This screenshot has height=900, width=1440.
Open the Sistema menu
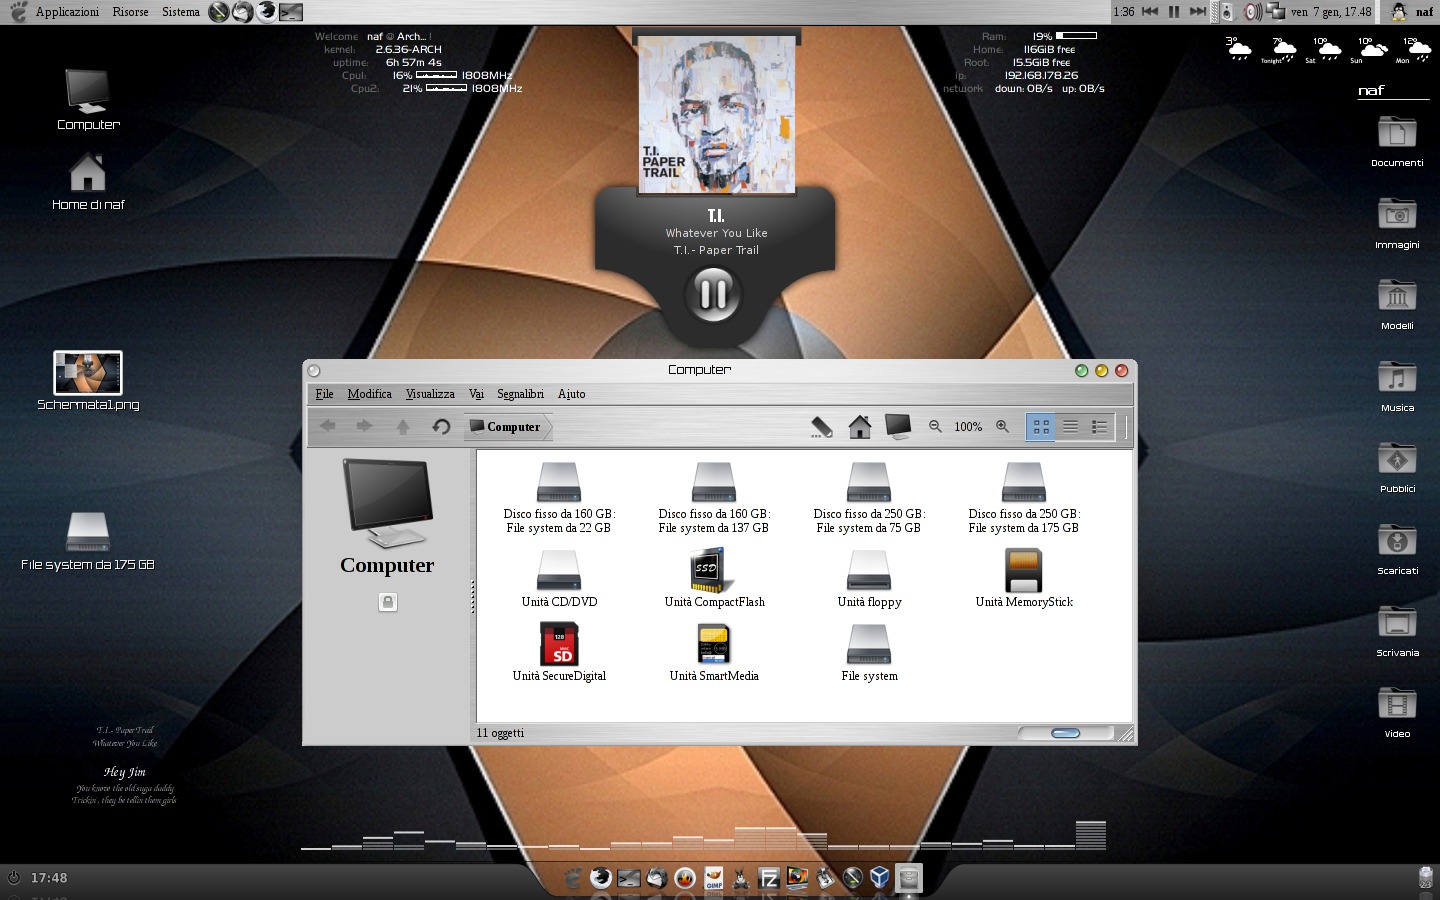tap(181, 12)
